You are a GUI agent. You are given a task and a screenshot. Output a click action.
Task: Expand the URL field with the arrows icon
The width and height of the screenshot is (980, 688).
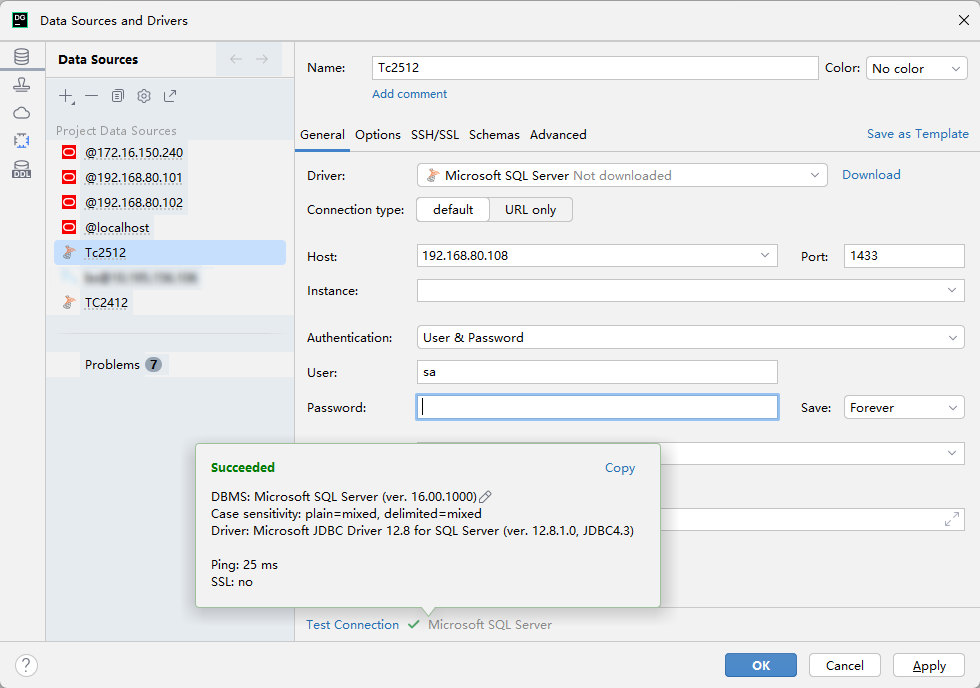[952, 519]
